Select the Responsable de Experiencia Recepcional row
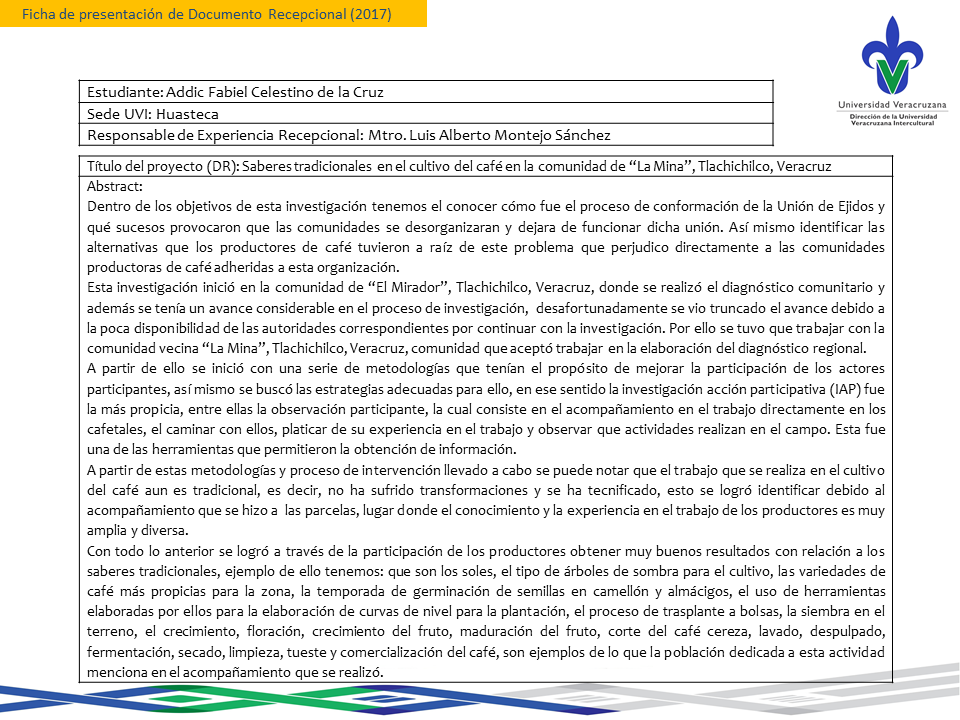The height and width of the screenshot is (720, 960). coord(350,135)
